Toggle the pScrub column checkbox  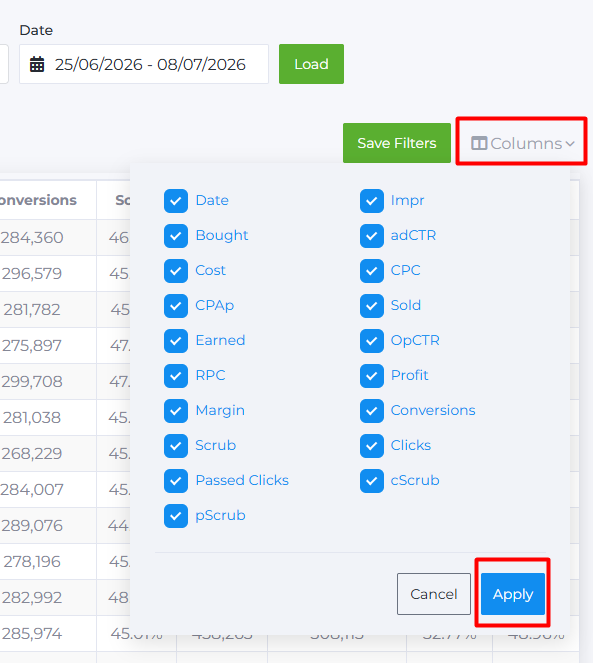tap(176, 516)
